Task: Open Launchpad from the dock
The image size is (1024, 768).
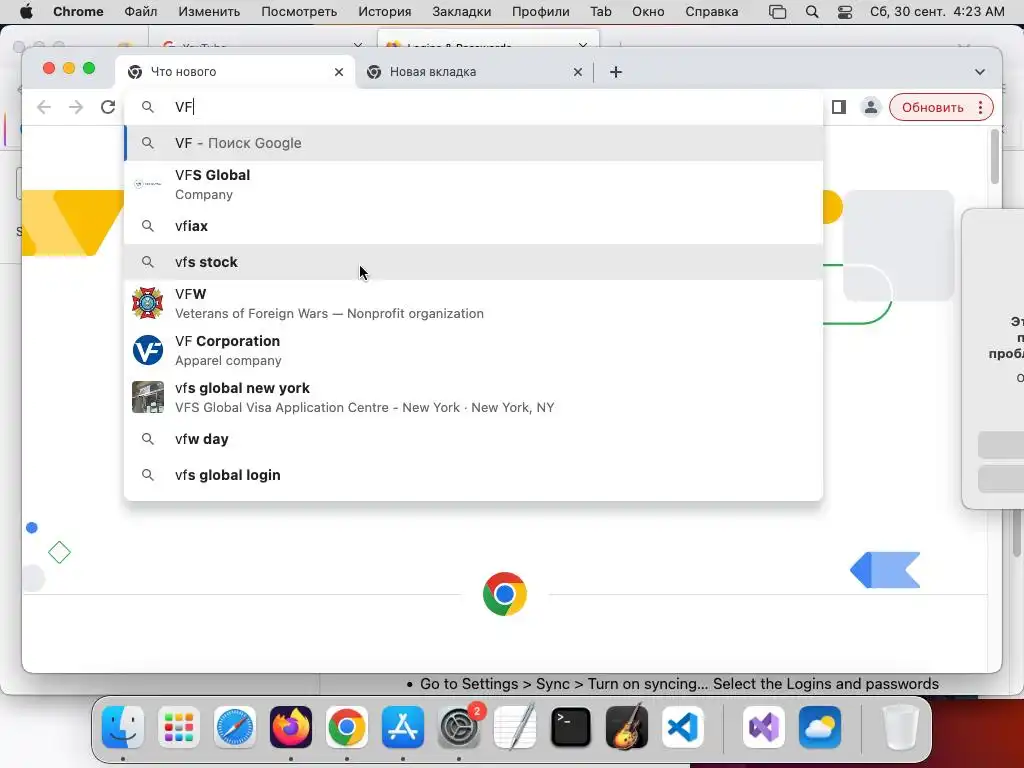Action: pyautogui.click(x=179, y=727)
